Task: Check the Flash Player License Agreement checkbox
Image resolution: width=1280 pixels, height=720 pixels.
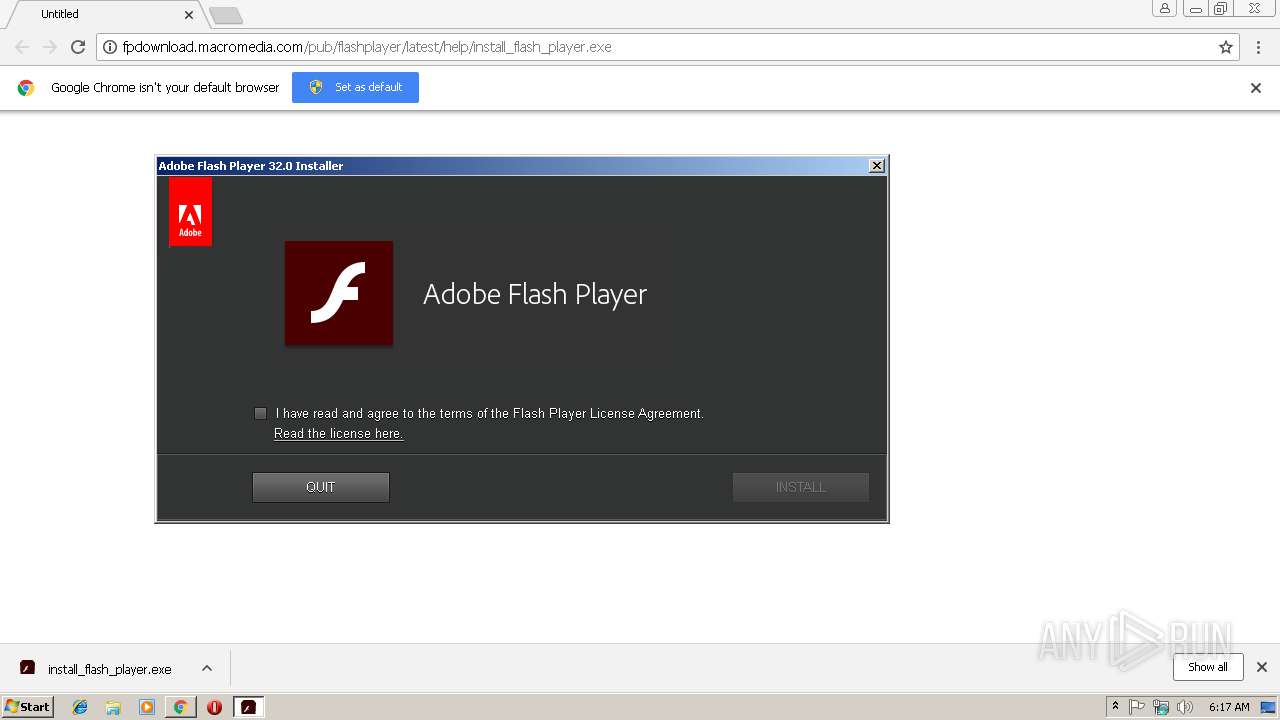Action: coord(261,413)
